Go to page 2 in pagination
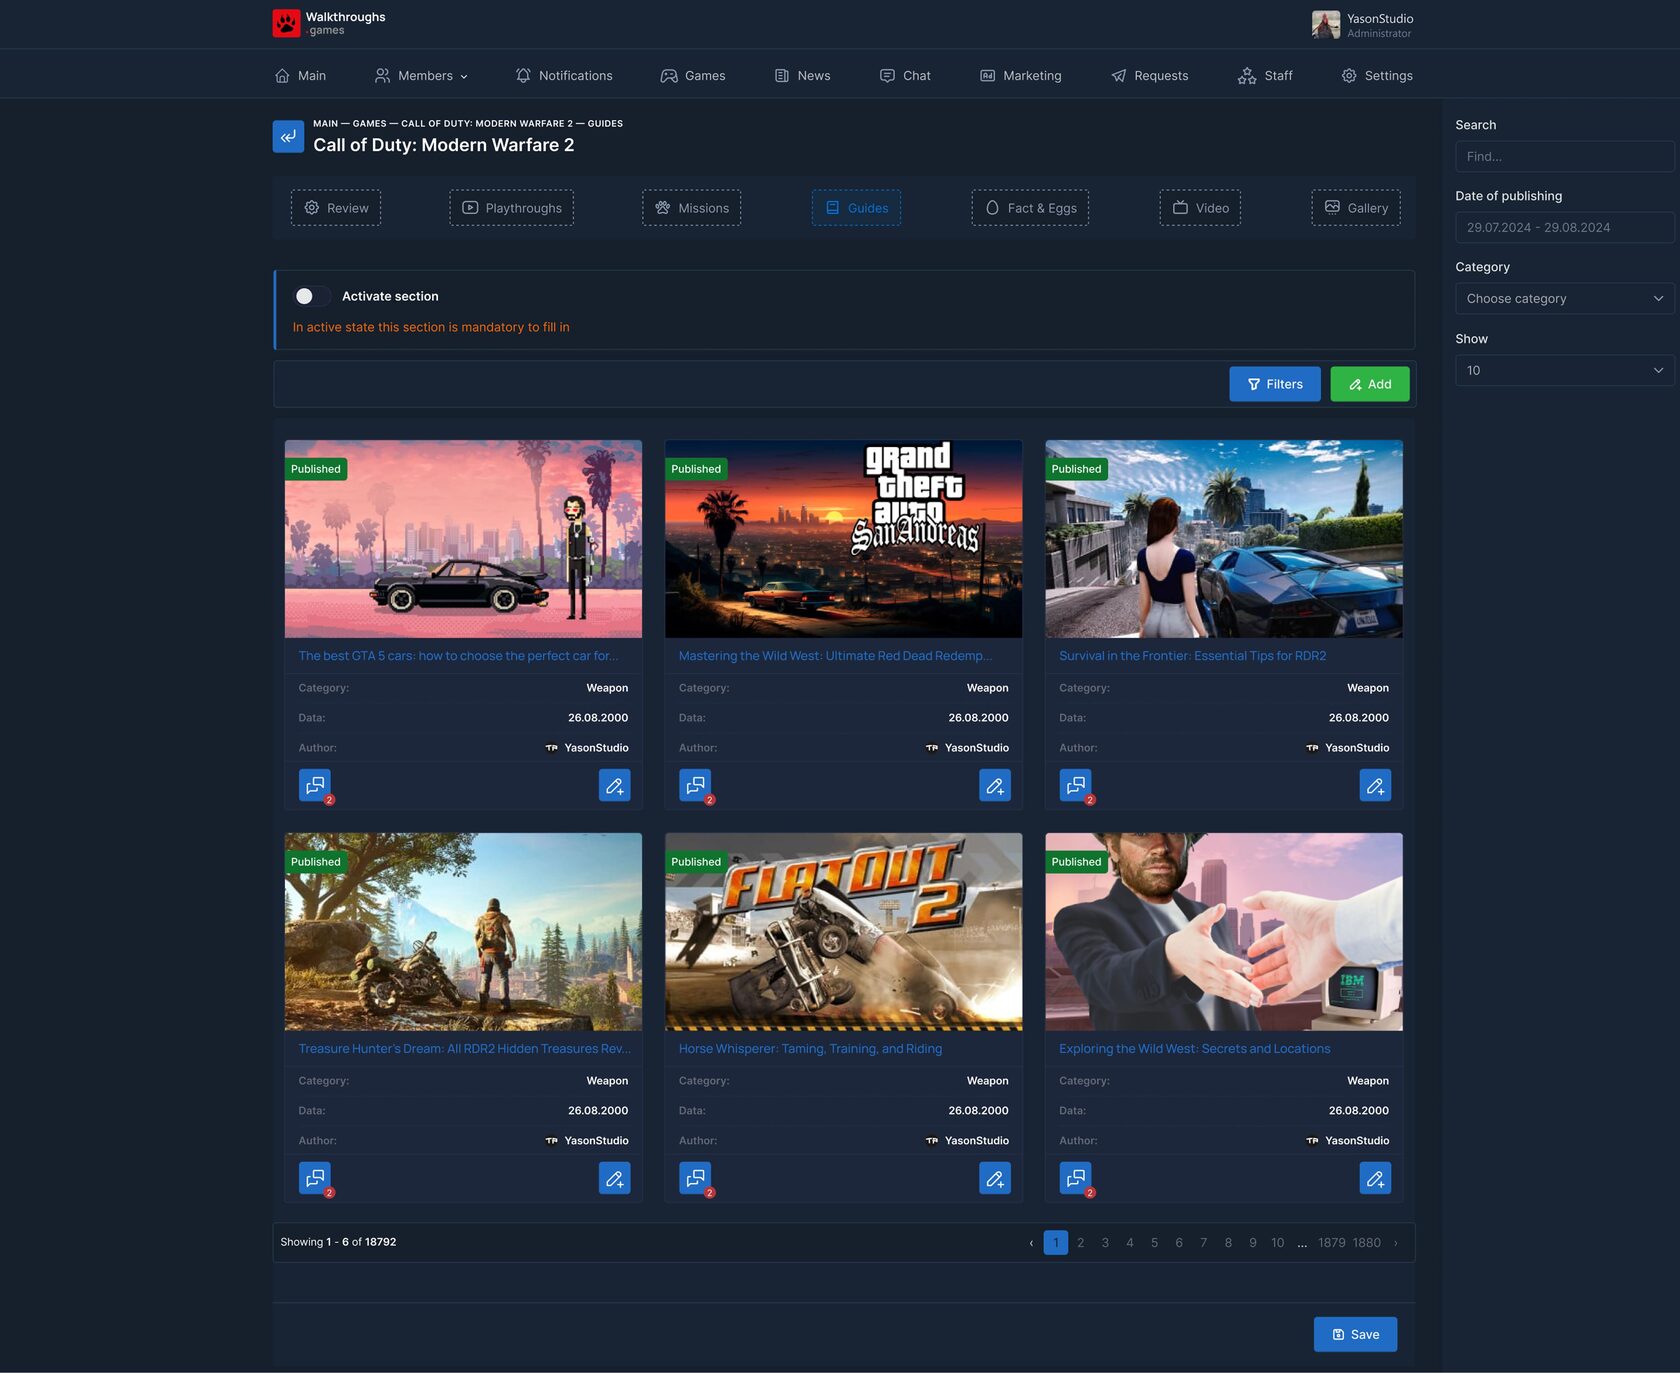Screen dimensions: 1680x1373 [1080, 1243]
